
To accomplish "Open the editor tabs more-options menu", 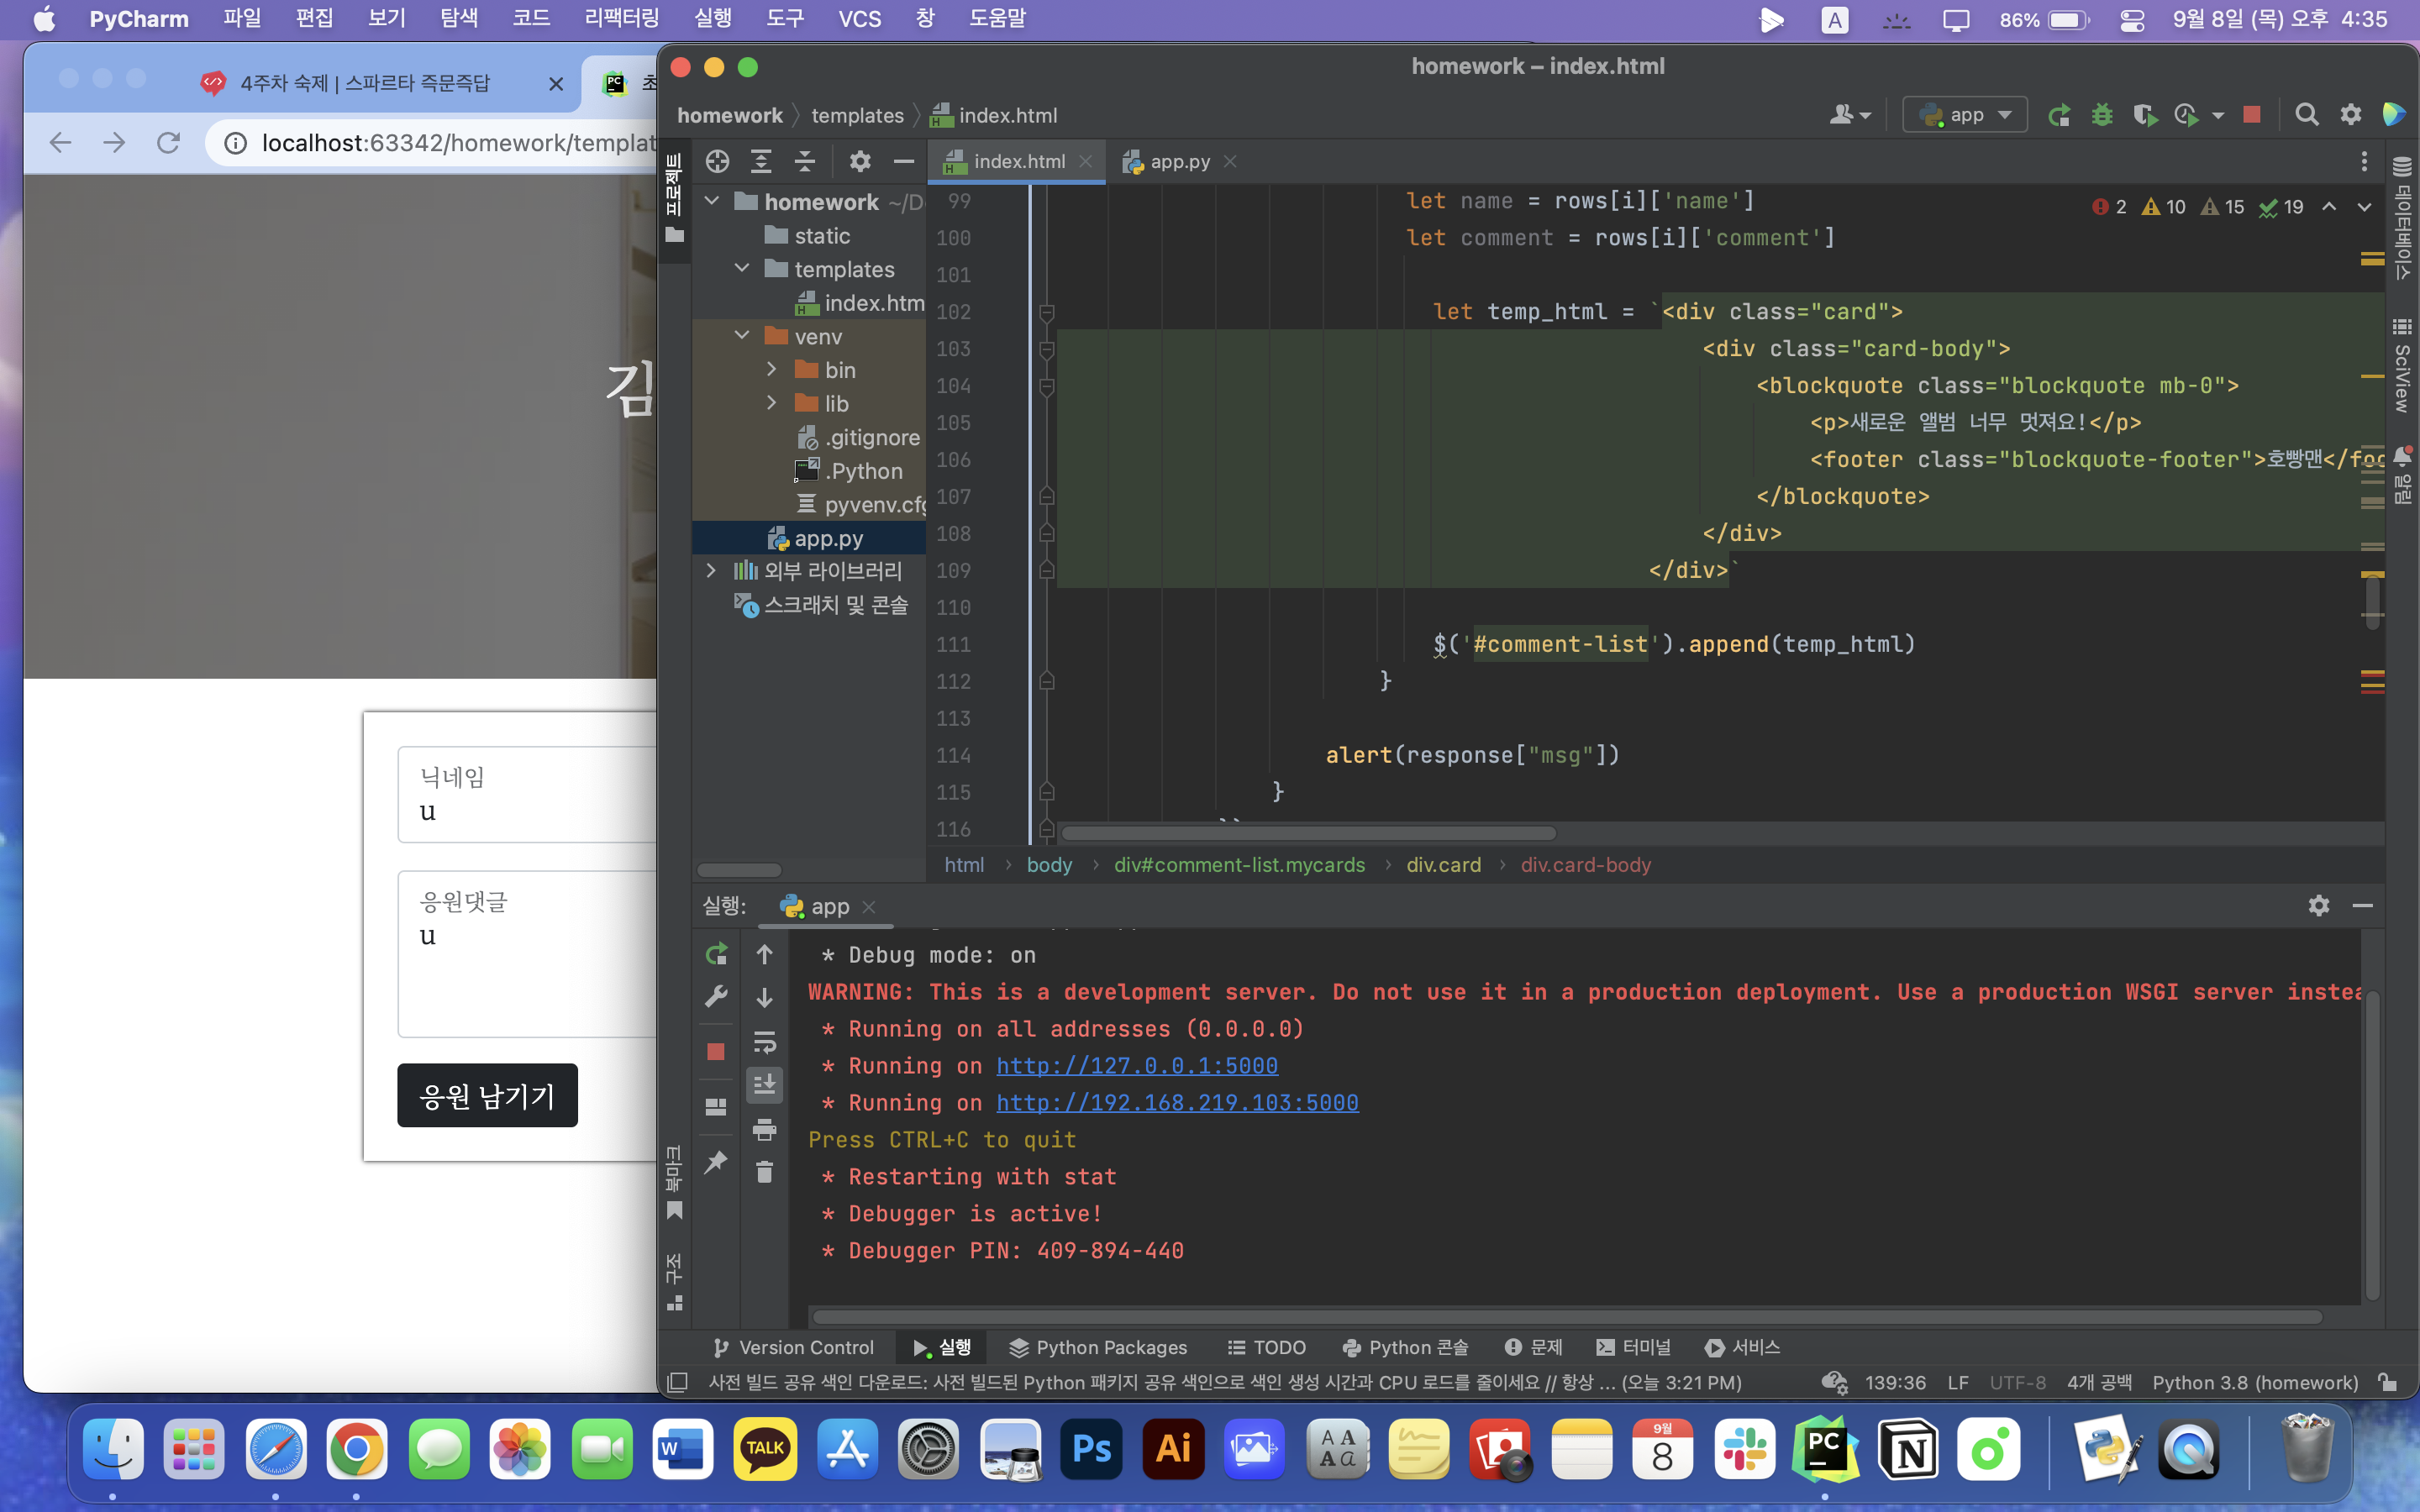I will click(x=2364, y=161).
